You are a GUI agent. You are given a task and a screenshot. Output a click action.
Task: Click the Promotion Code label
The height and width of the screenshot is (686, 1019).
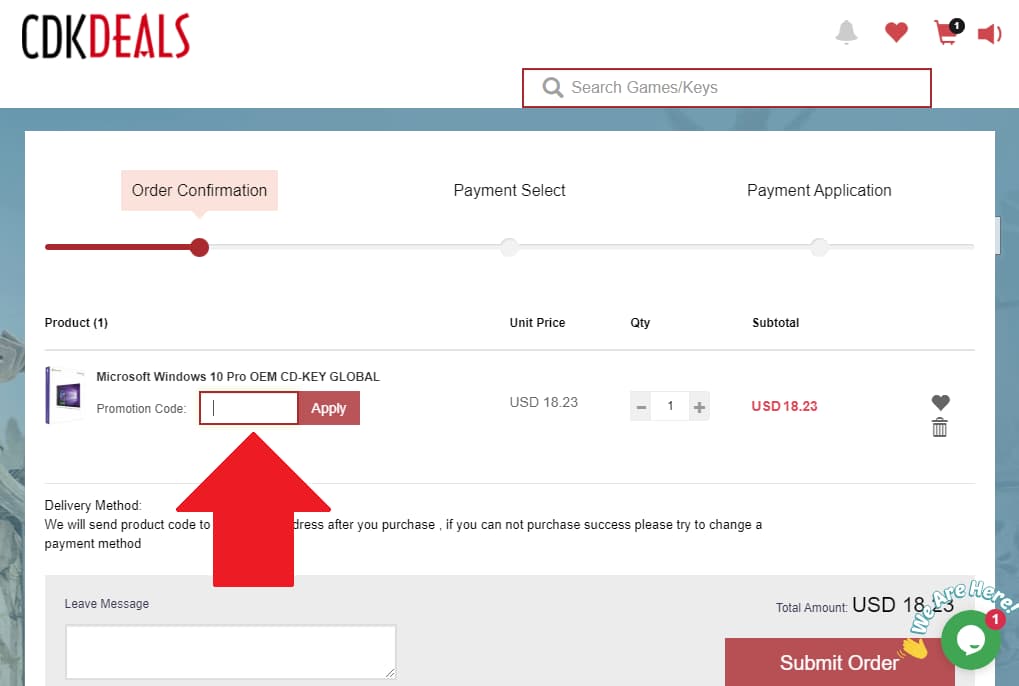[x=141, y=409]
